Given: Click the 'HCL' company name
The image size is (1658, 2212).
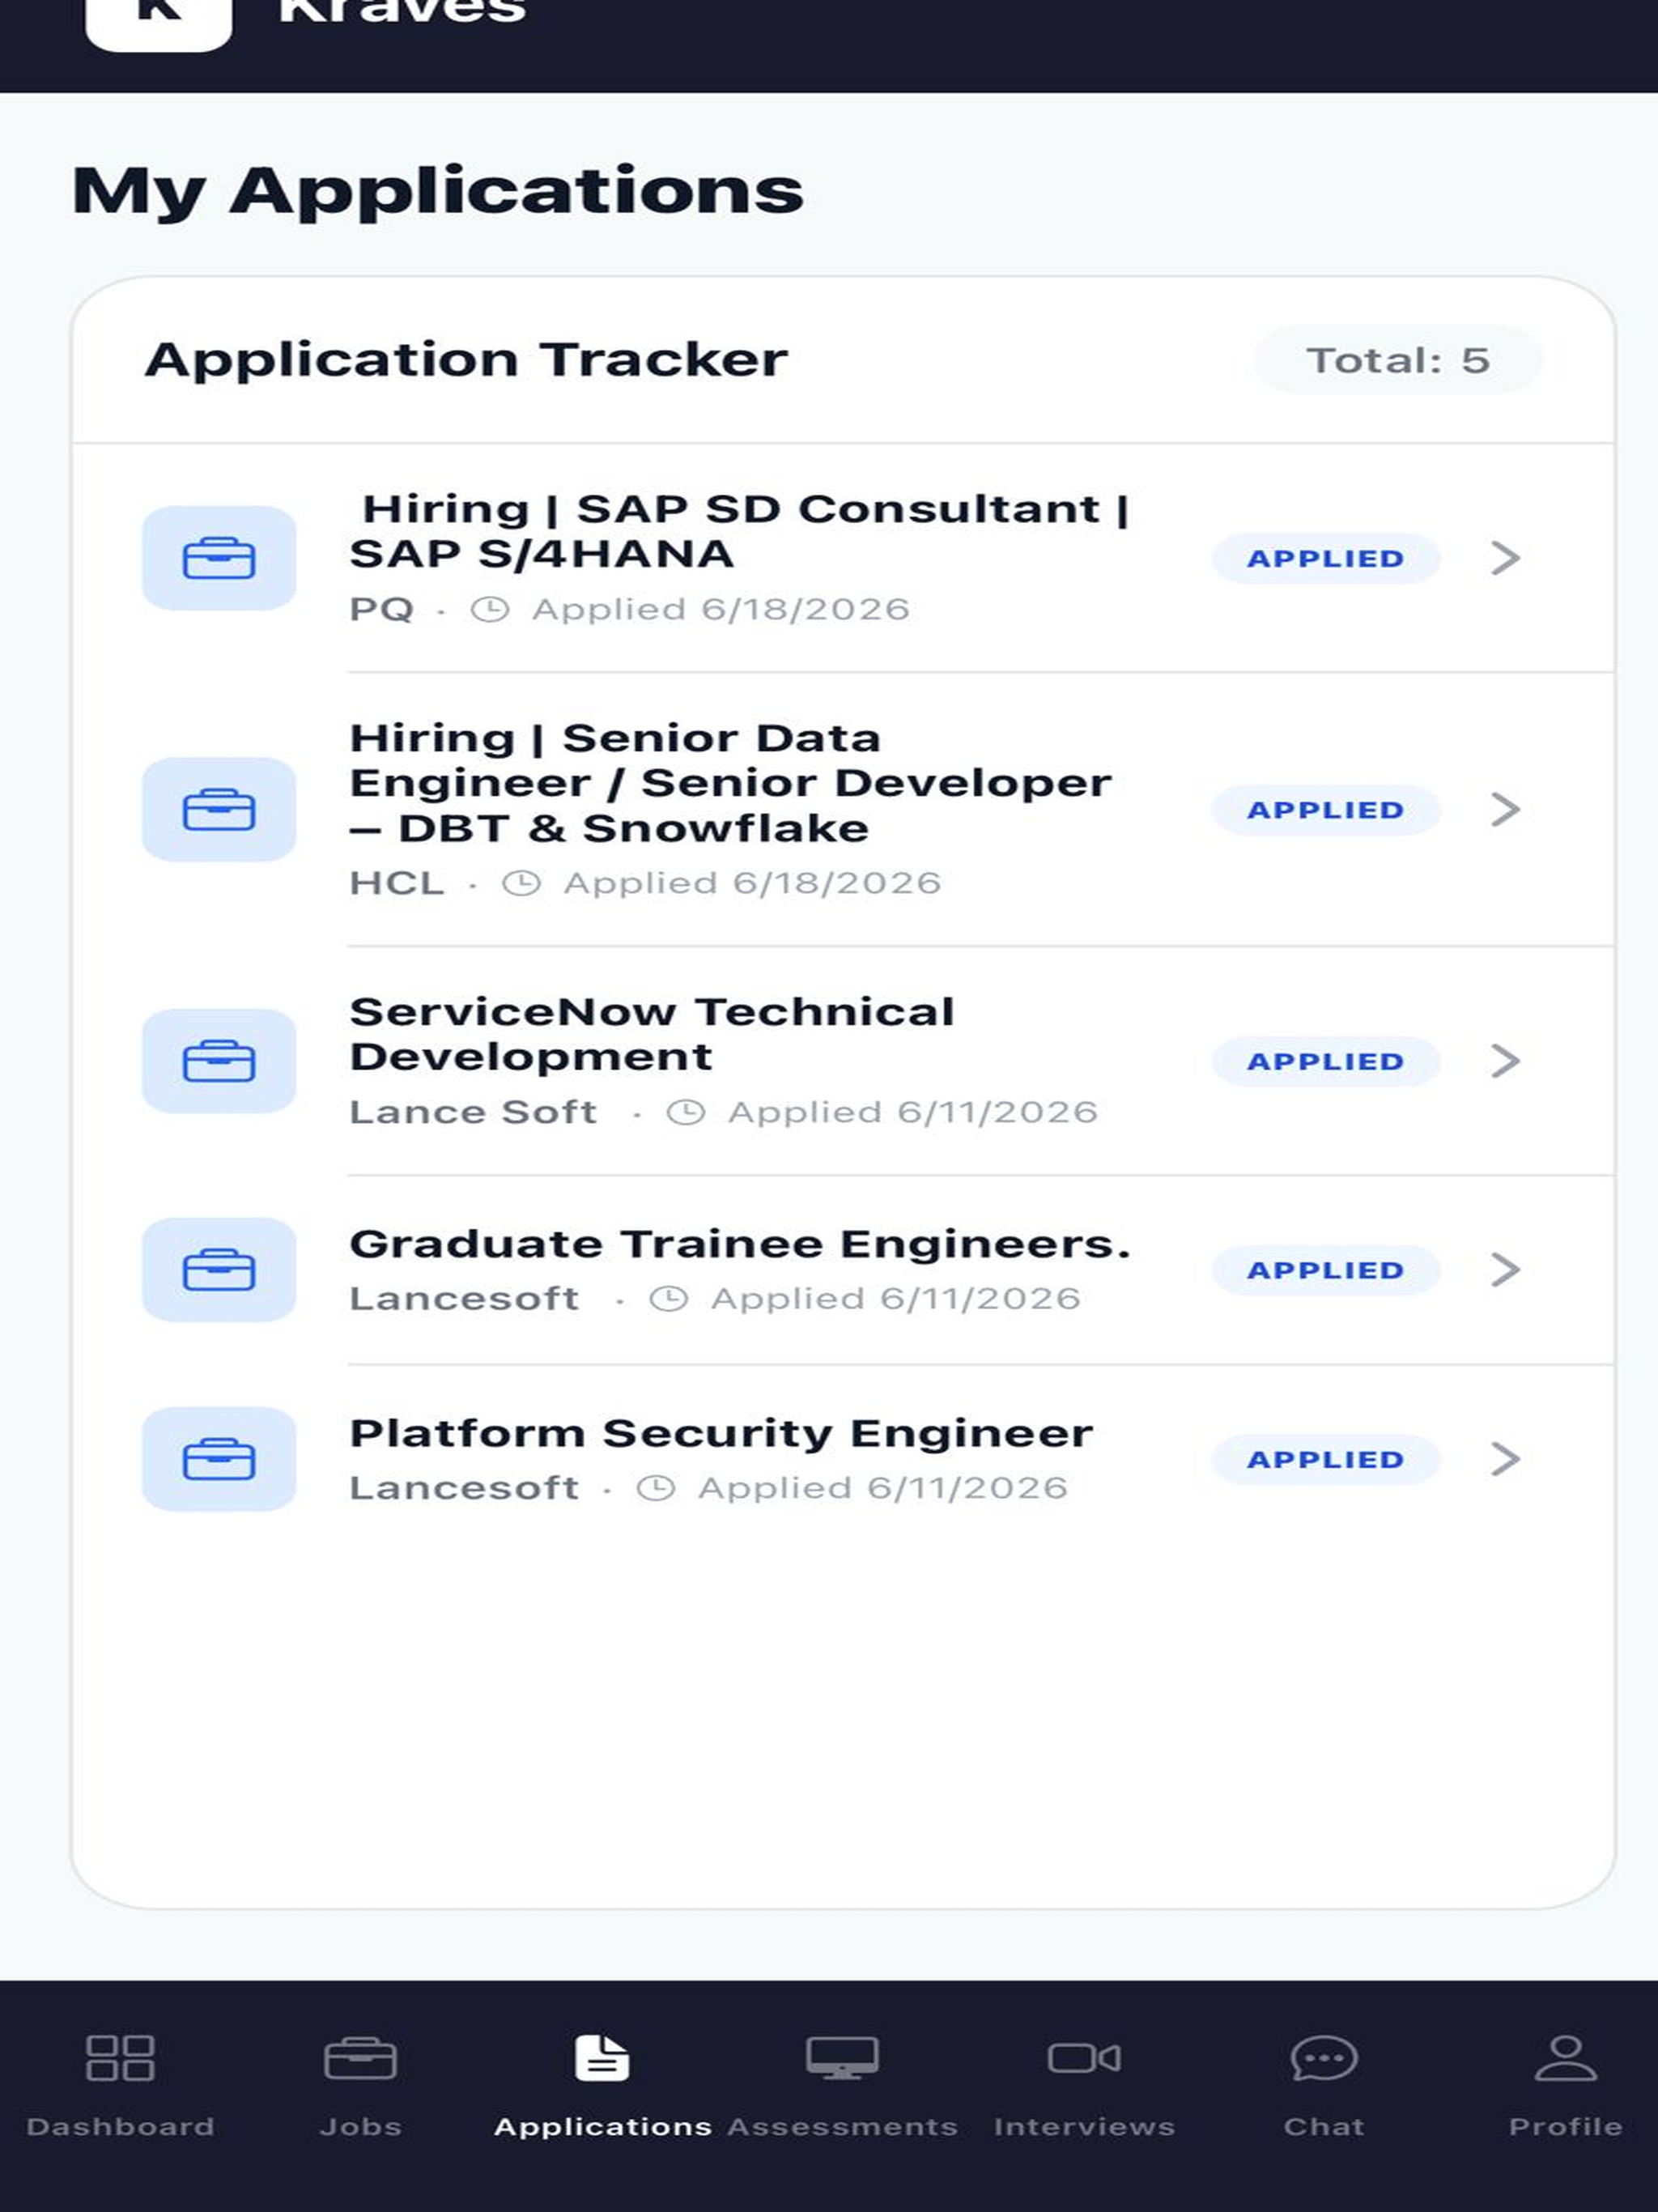Looking at the screenshot, I should (397, 883).
